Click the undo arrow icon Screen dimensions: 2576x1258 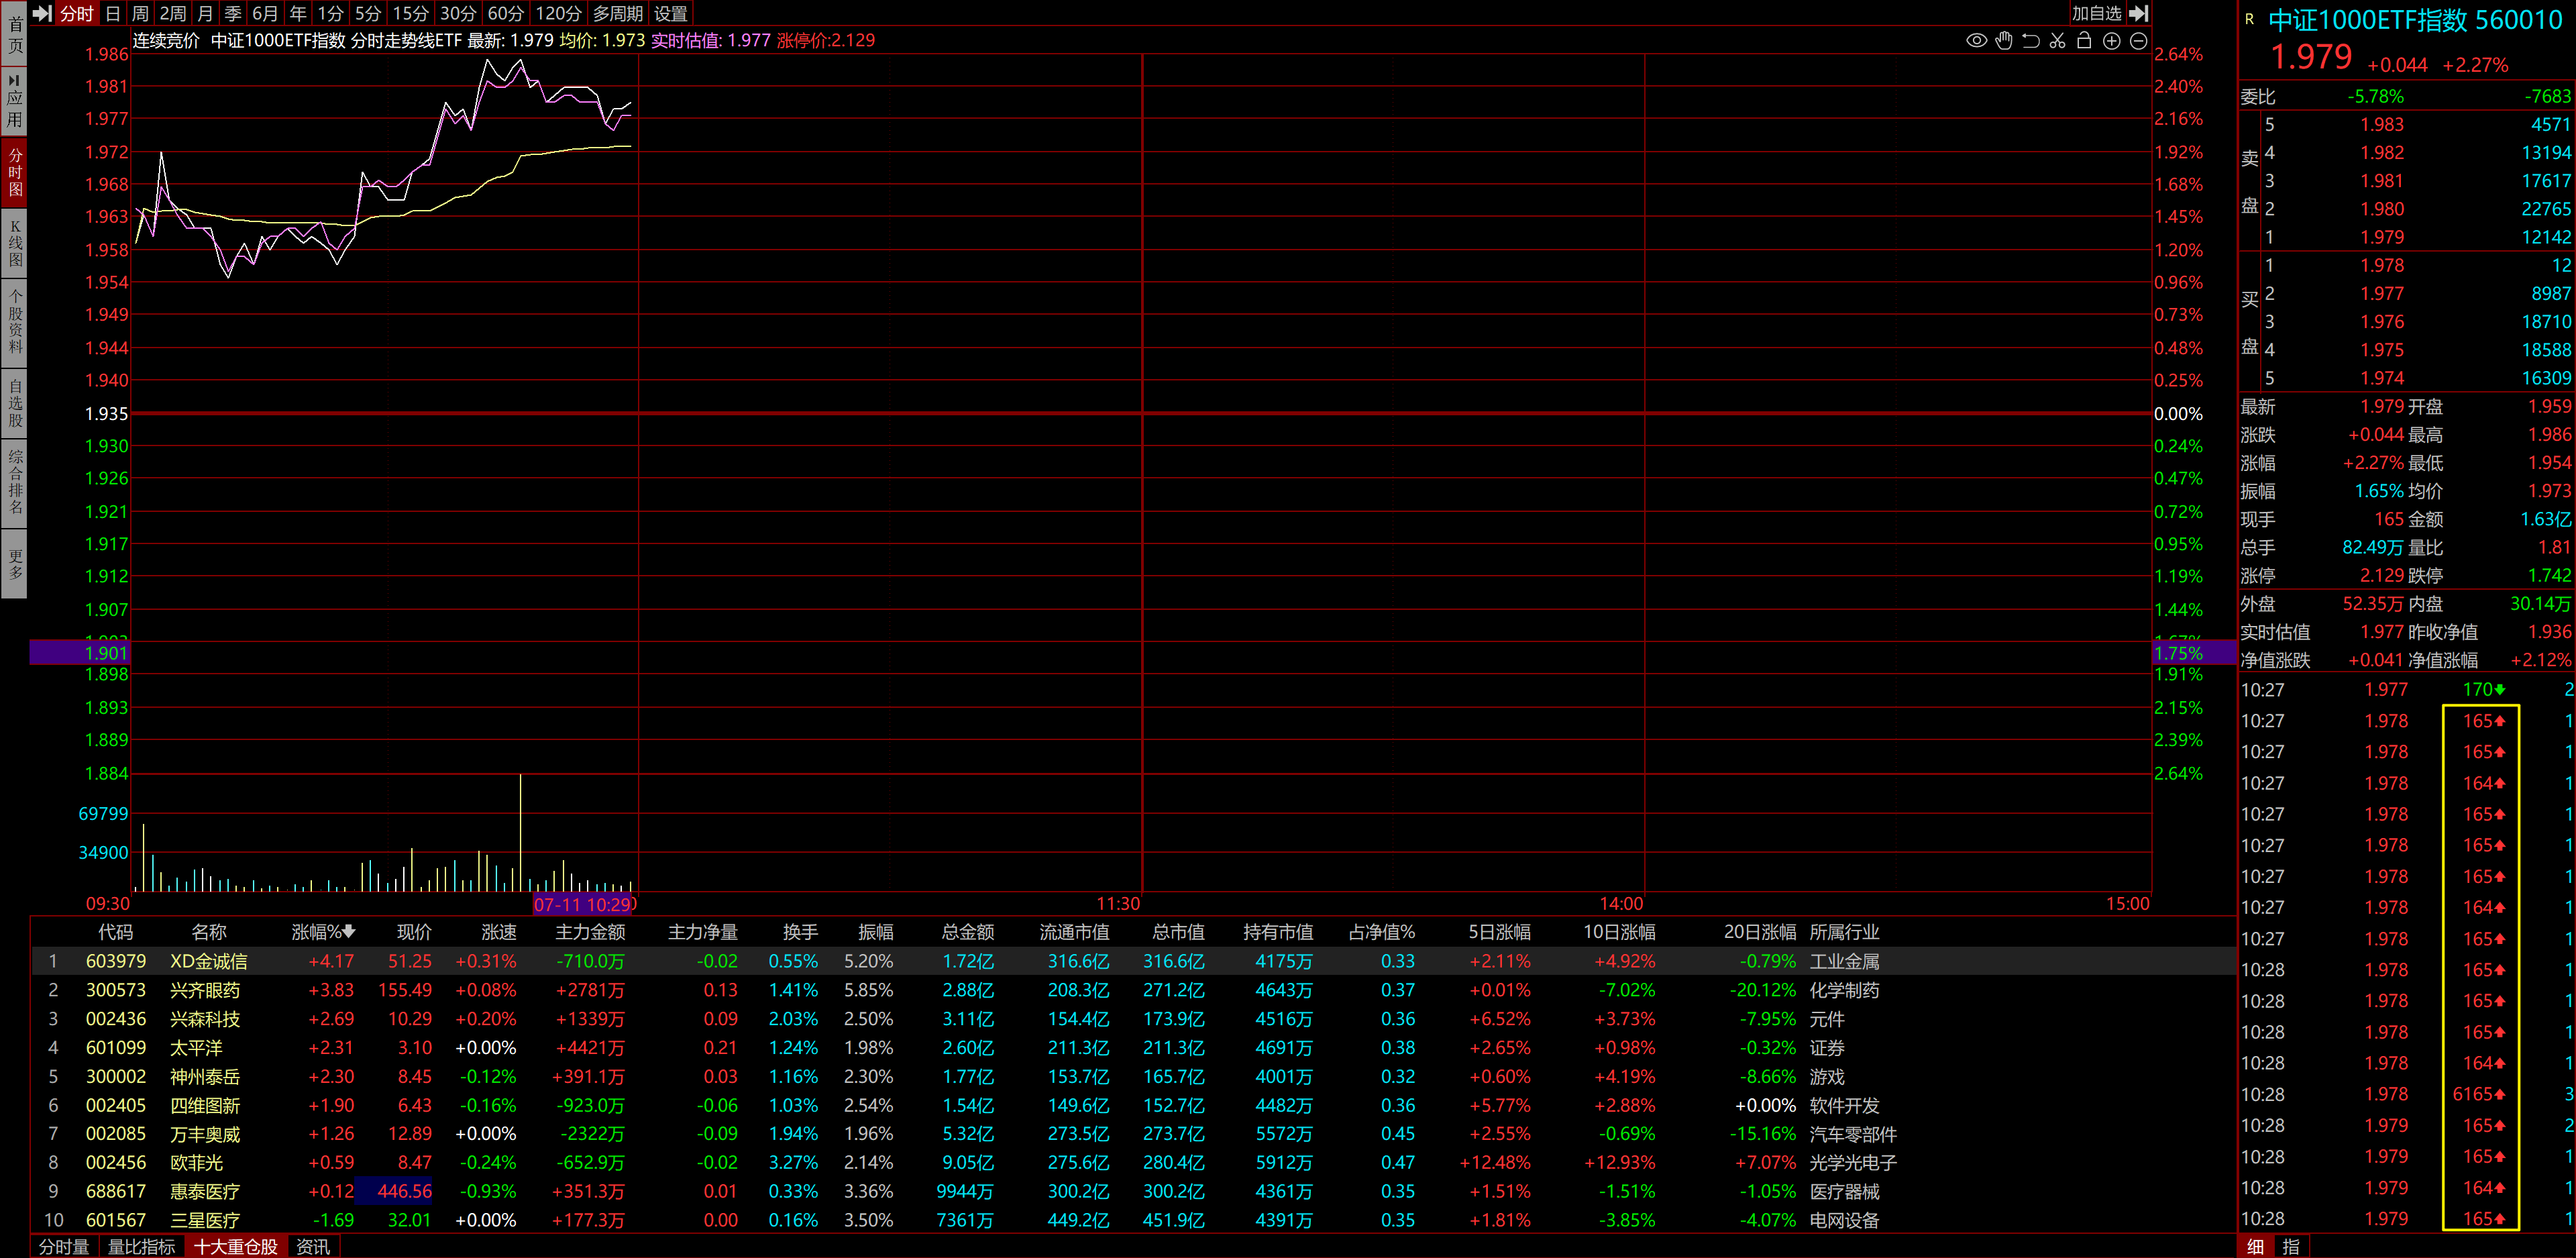pyautogui.click(x=2030, y=41)
